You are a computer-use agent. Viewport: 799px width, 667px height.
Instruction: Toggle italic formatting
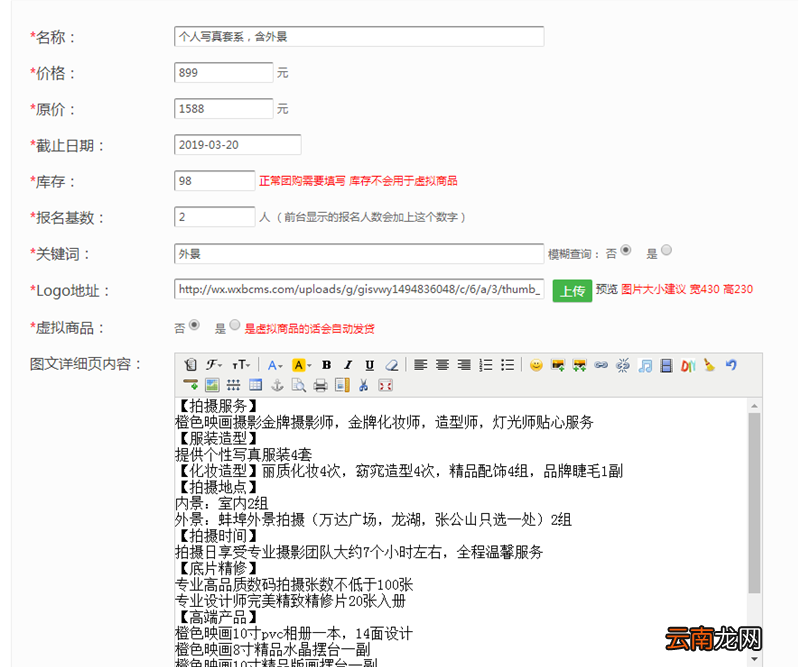[x=348, y=365]
